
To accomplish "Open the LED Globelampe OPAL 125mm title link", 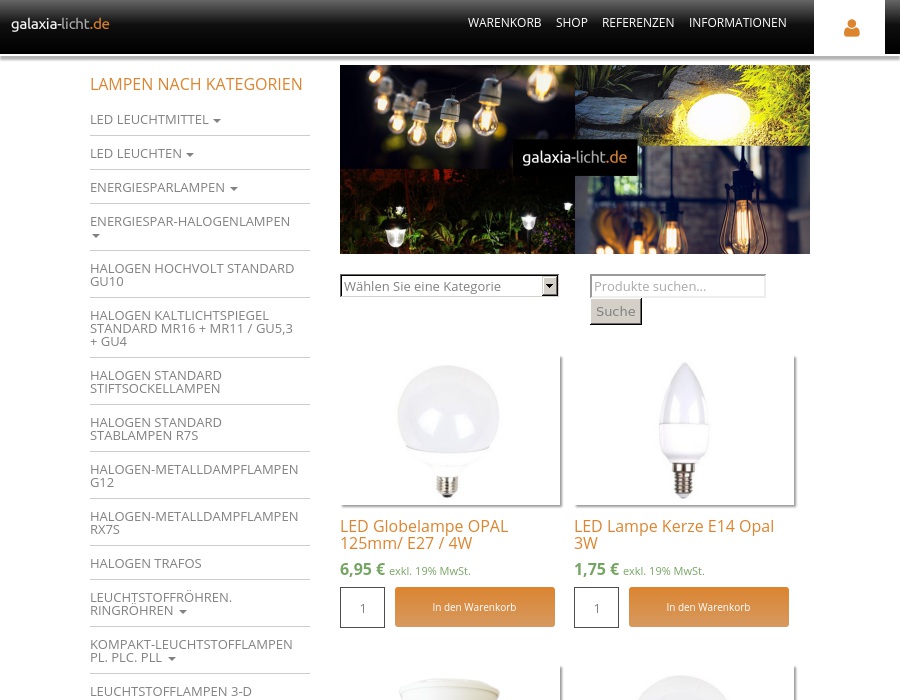I will point(424,535).
